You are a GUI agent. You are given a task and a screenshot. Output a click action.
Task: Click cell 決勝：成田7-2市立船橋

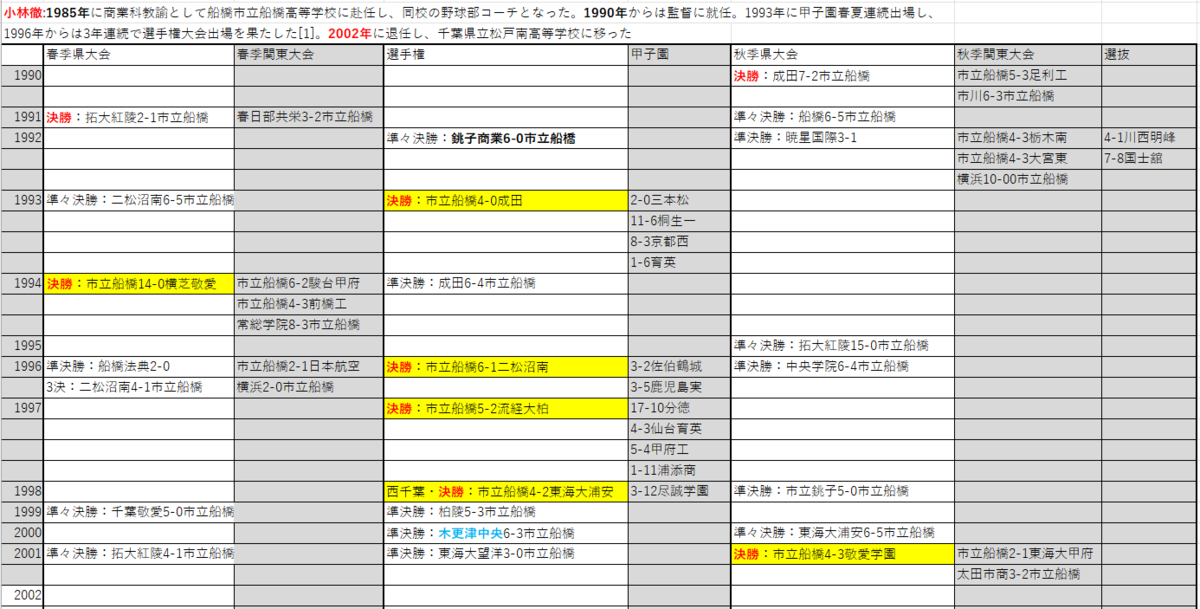coord(842,76)
